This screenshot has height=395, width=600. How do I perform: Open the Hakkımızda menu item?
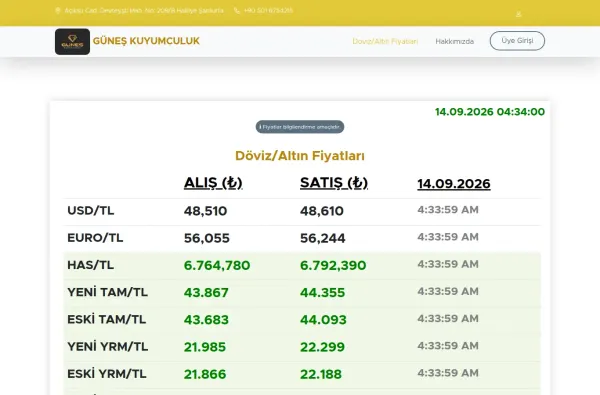455,41
